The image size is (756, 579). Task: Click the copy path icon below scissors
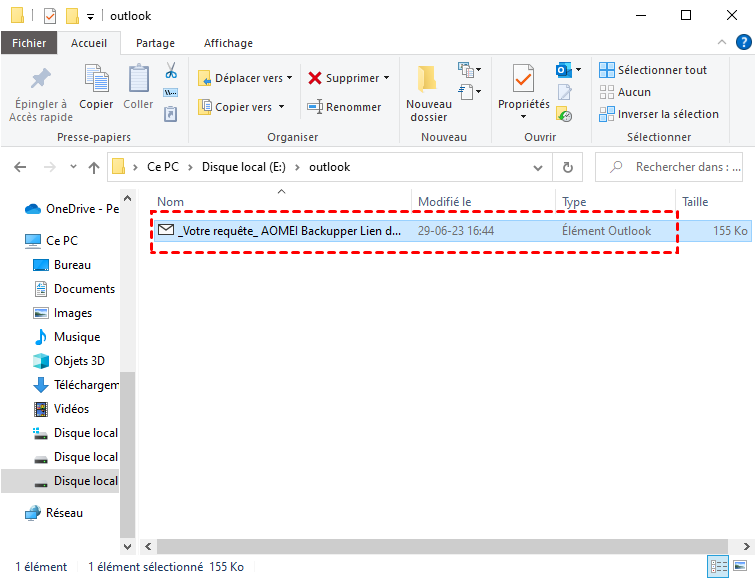(x=171, y=93)
